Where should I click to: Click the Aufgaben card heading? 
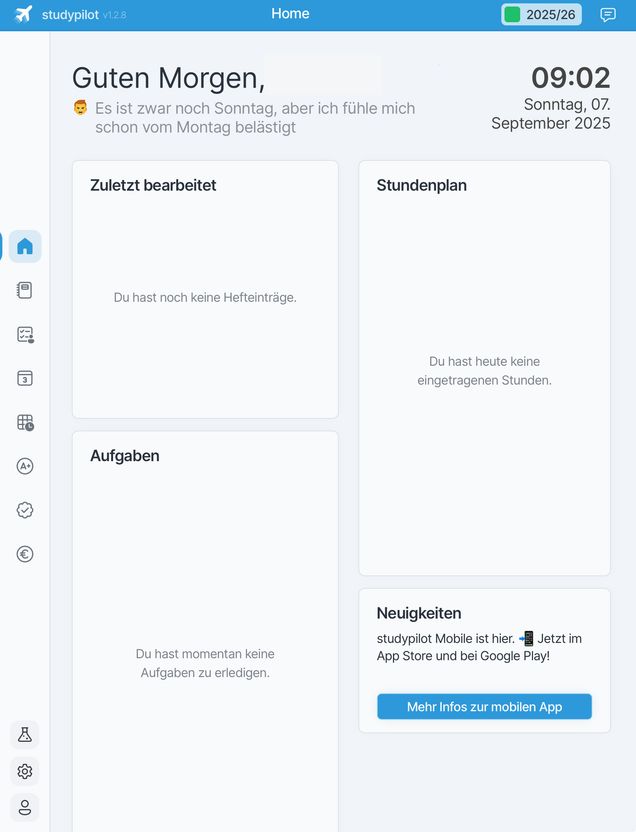[x=125, y=456]
